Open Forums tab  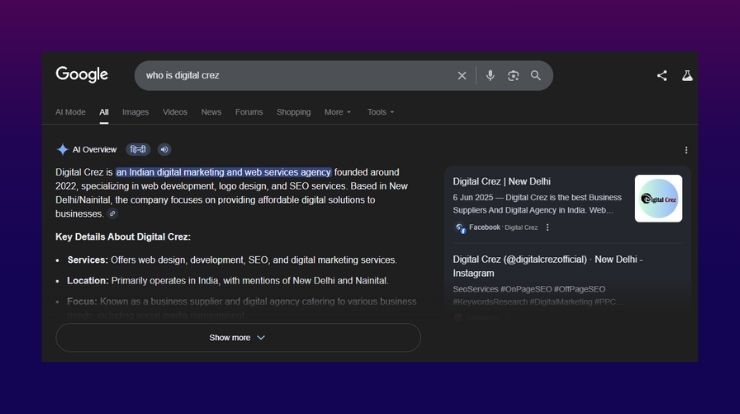coord(249,112)
